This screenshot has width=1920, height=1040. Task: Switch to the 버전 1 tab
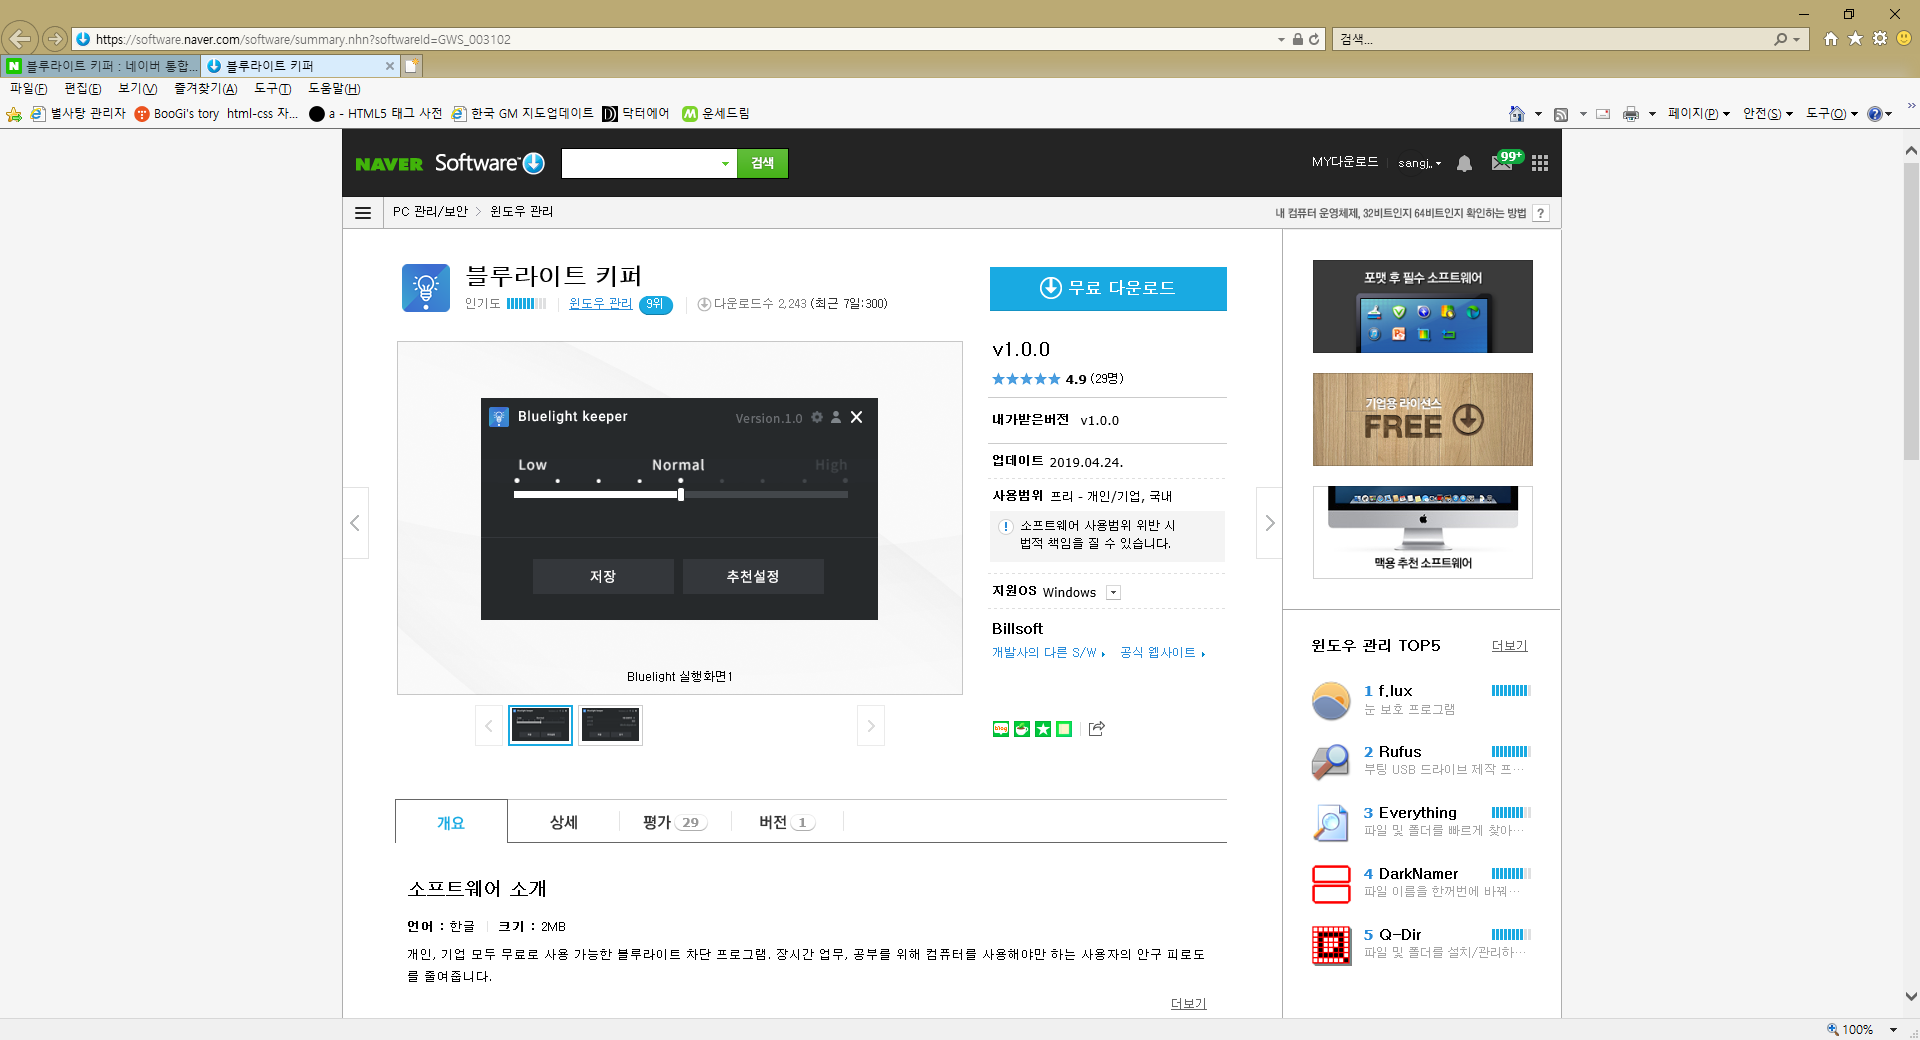click(787, 822)
